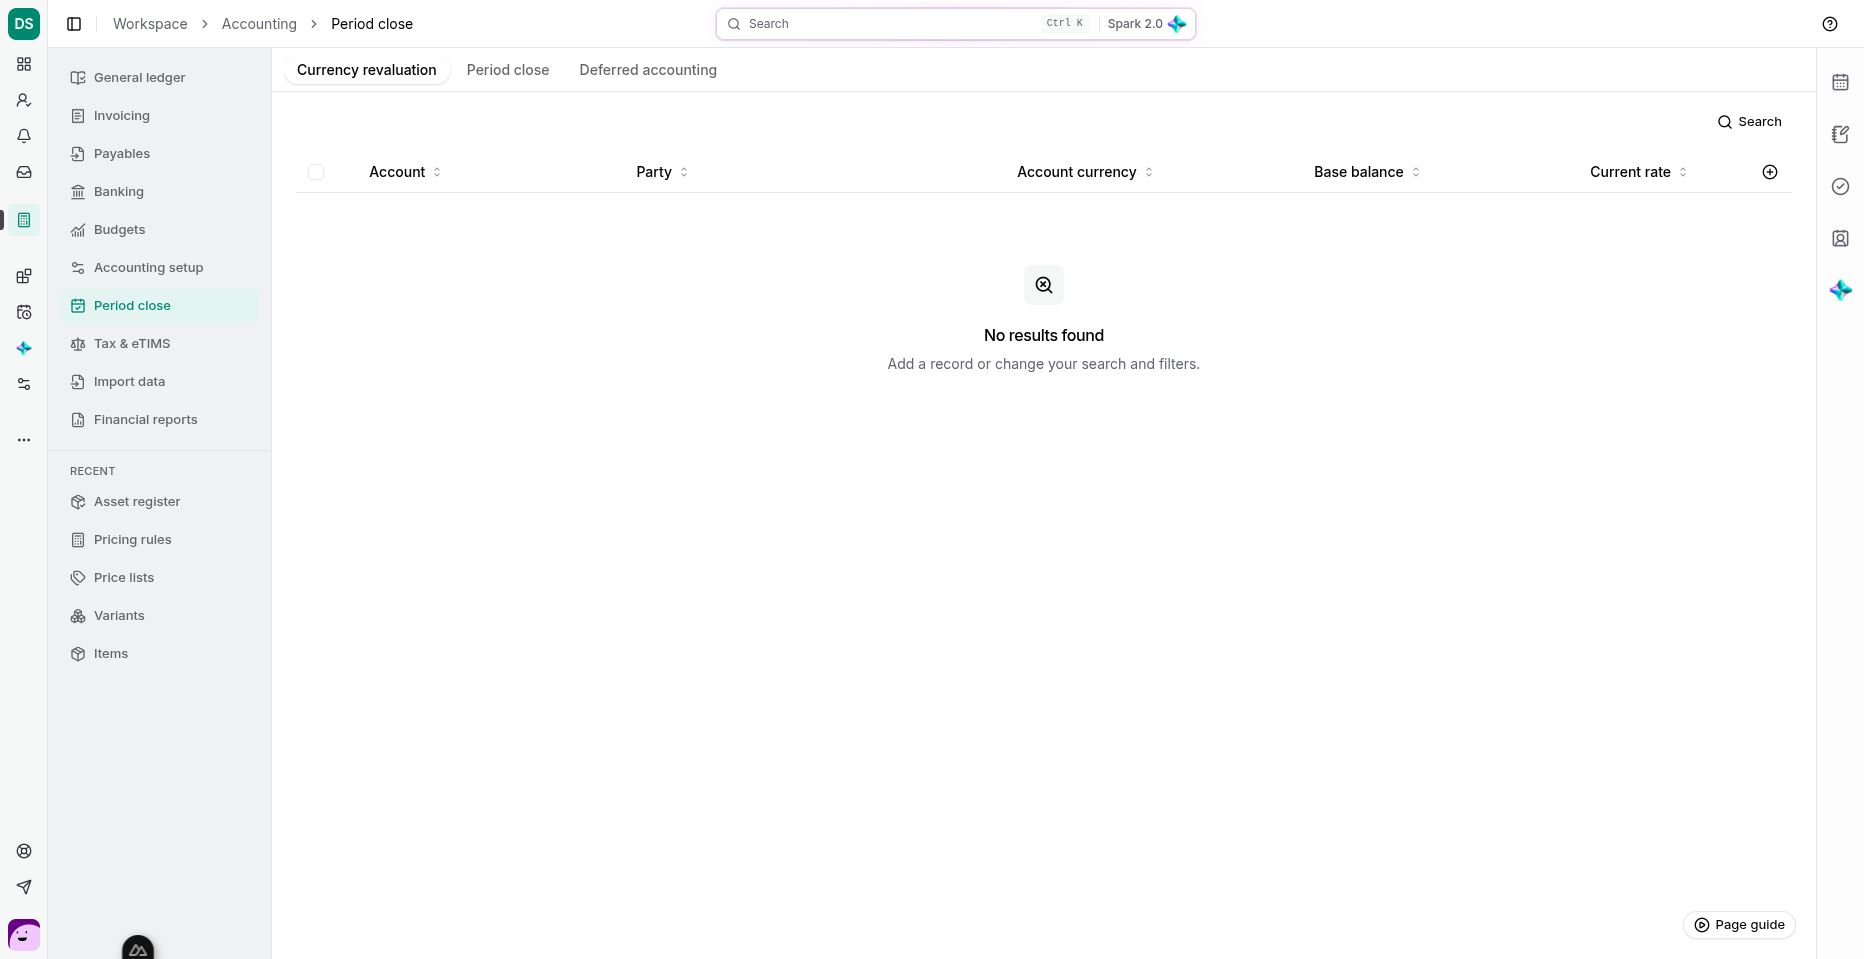Click the table Search button
The width and height of the screenshot is (1864, 959).
(x=1750, y=122)
